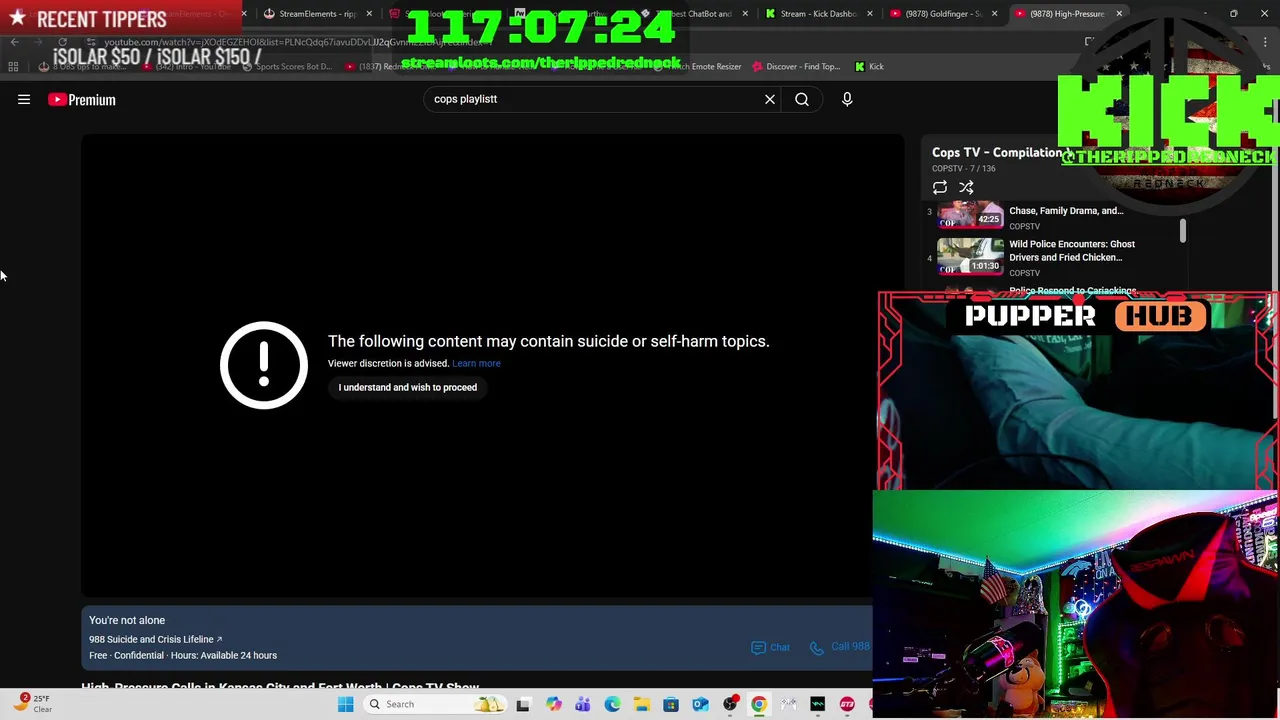The height and width of the screenshot is (720, 1280).
Task: Proceed past the self-harm content warning
Action: coord(407,387)
